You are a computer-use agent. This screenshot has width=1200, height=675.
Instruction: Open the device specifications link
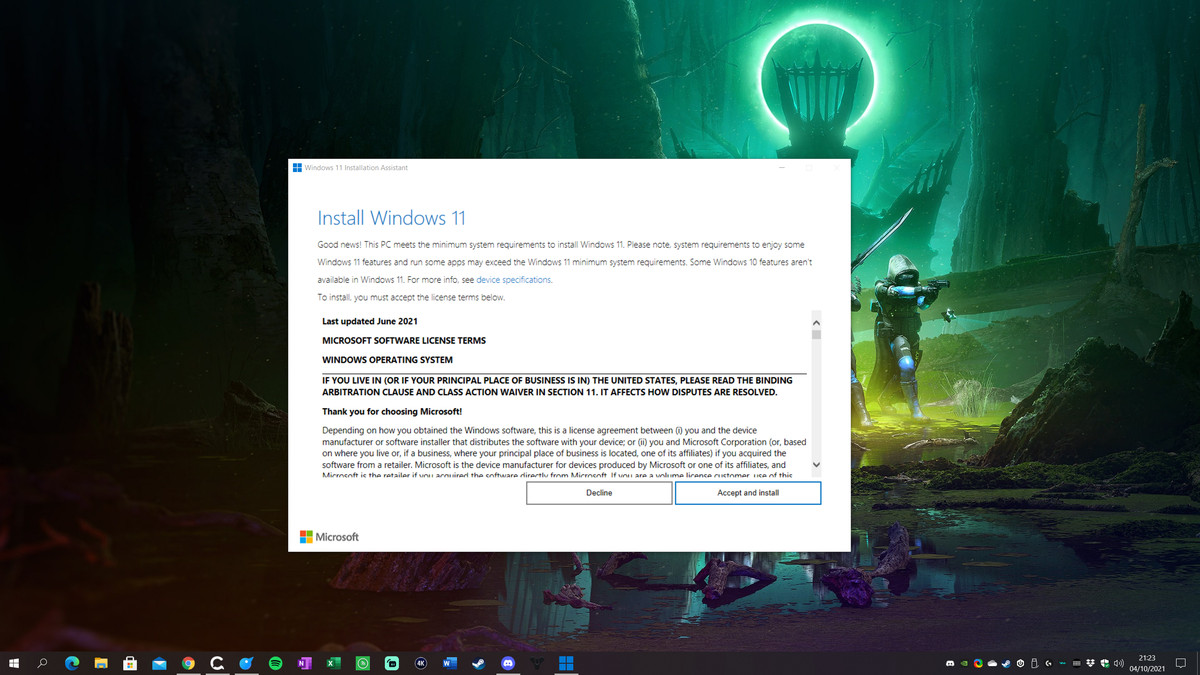(x=513, y=279)
